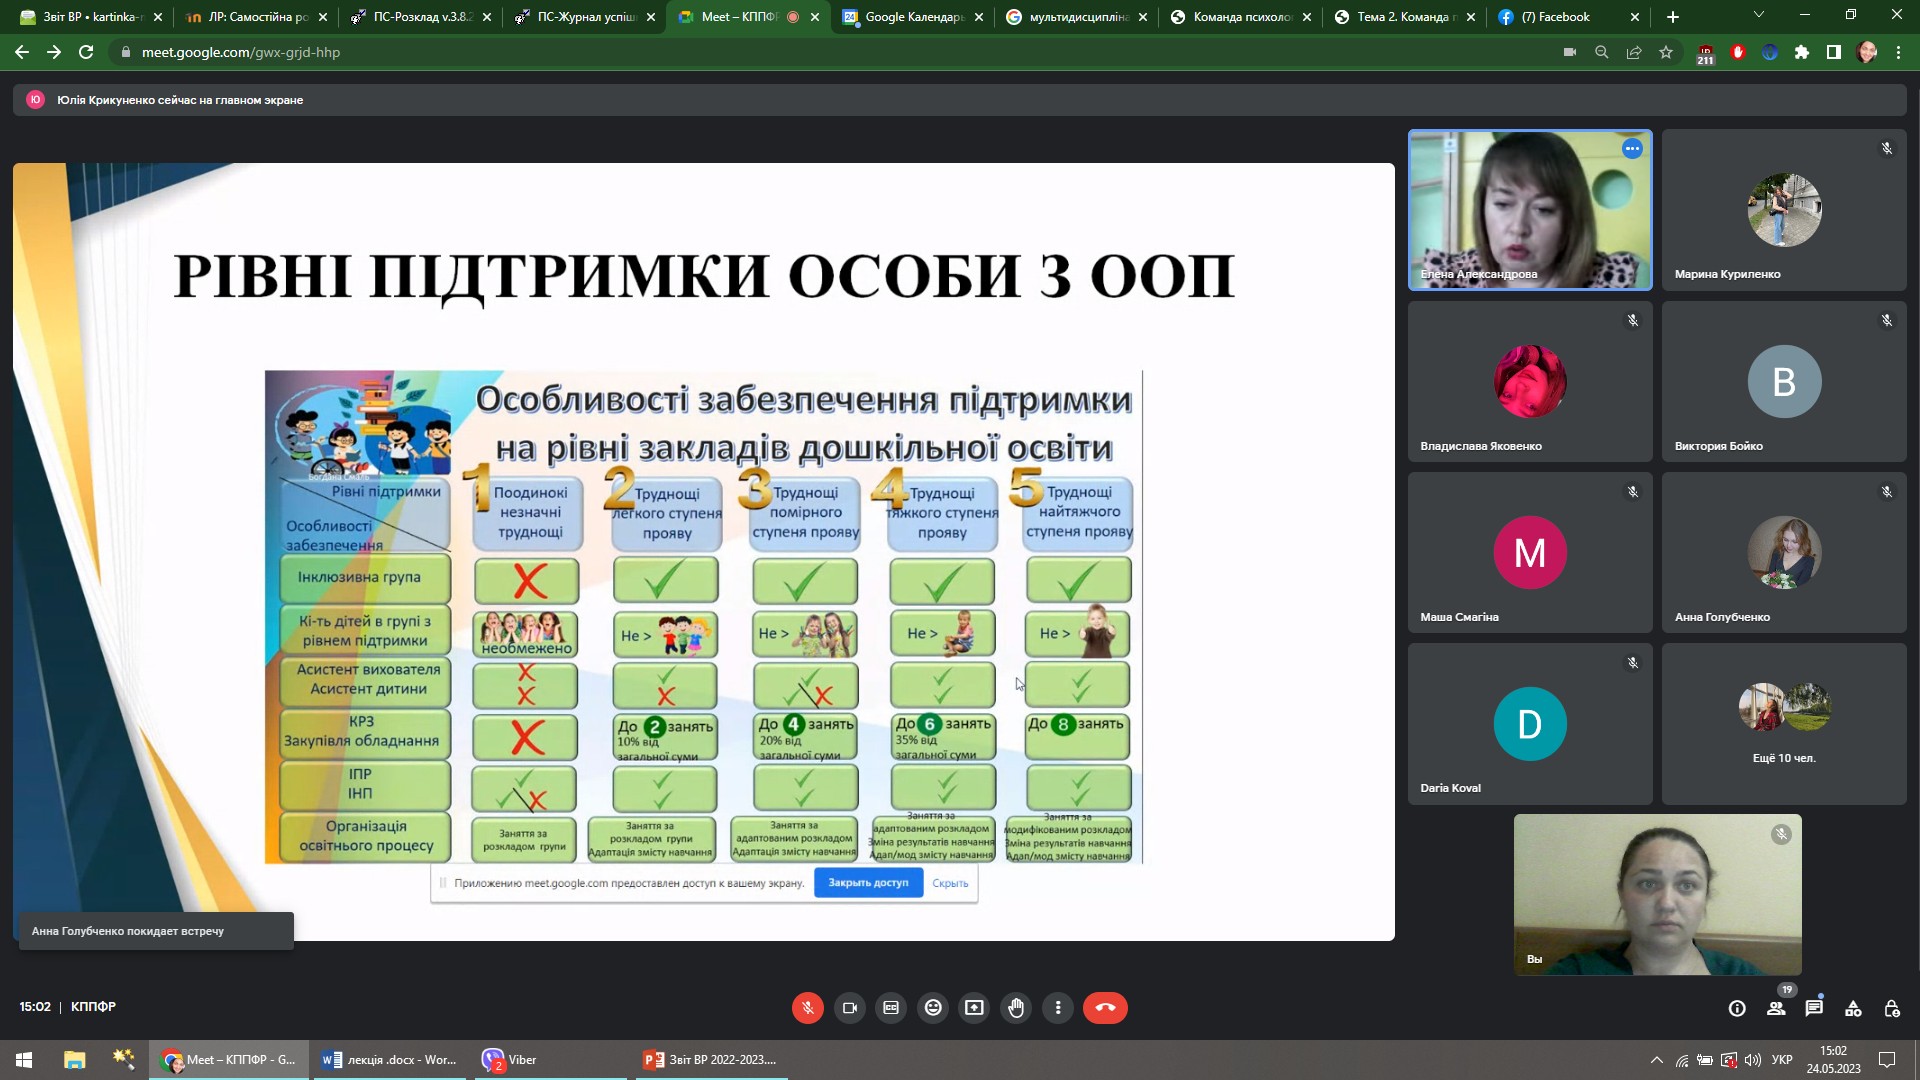The height and width of the screenshot is (1080, 1920).
Task: Open tab search dropdown chevron
Action: coord(1759,15)
